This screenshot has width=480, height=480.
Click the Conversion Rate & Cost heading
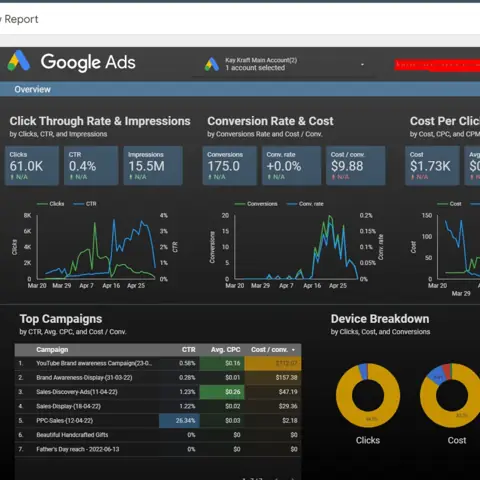[270, 121]
